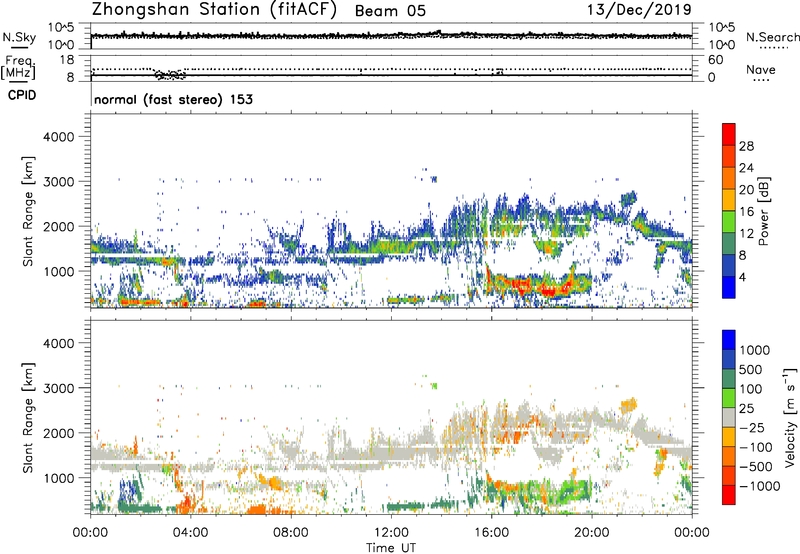Click the '24' tick on Power colorbar

click(746, 168)
